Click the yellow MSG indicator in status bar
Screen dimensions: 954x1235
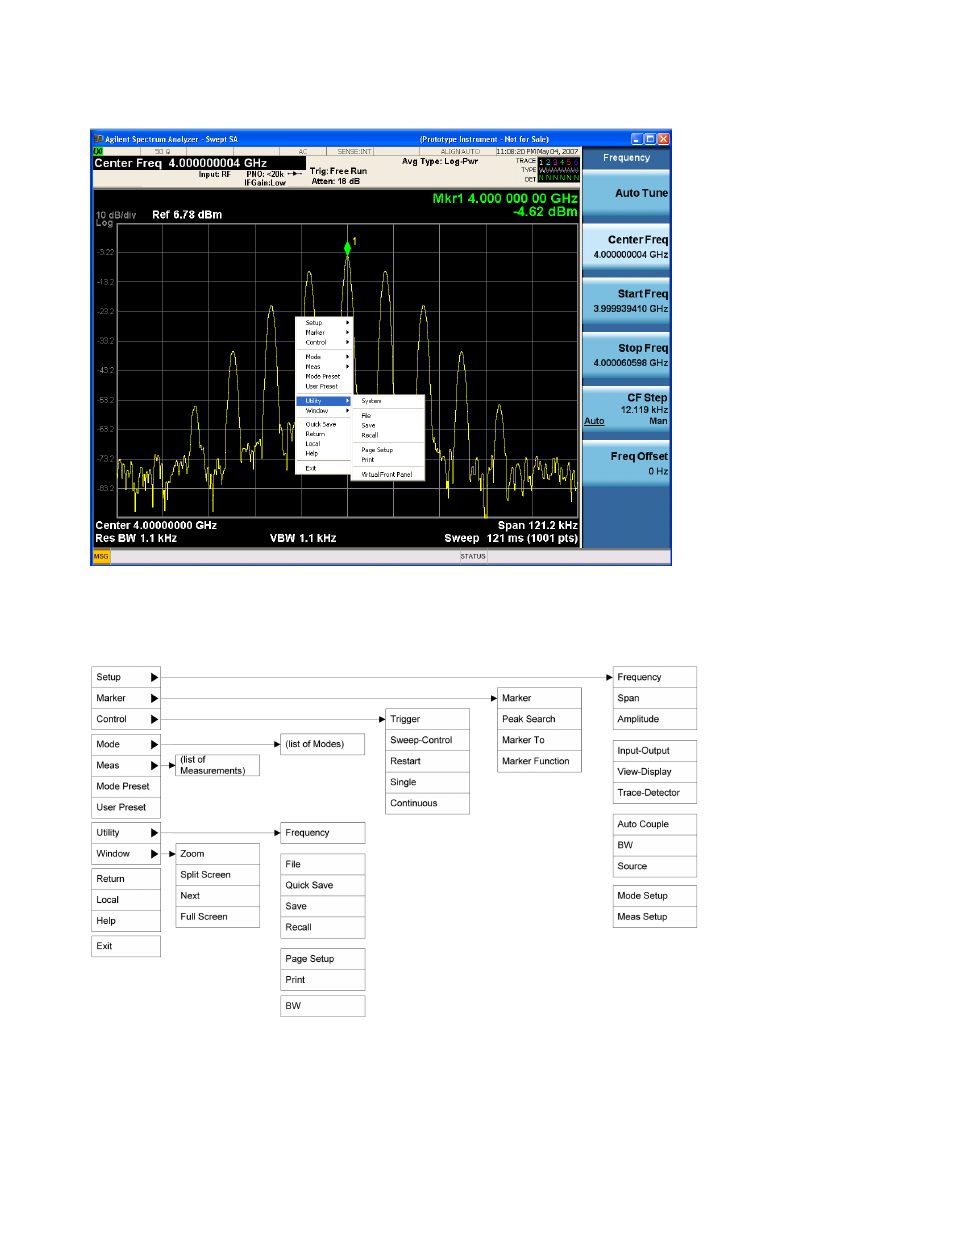click(101, 556)
